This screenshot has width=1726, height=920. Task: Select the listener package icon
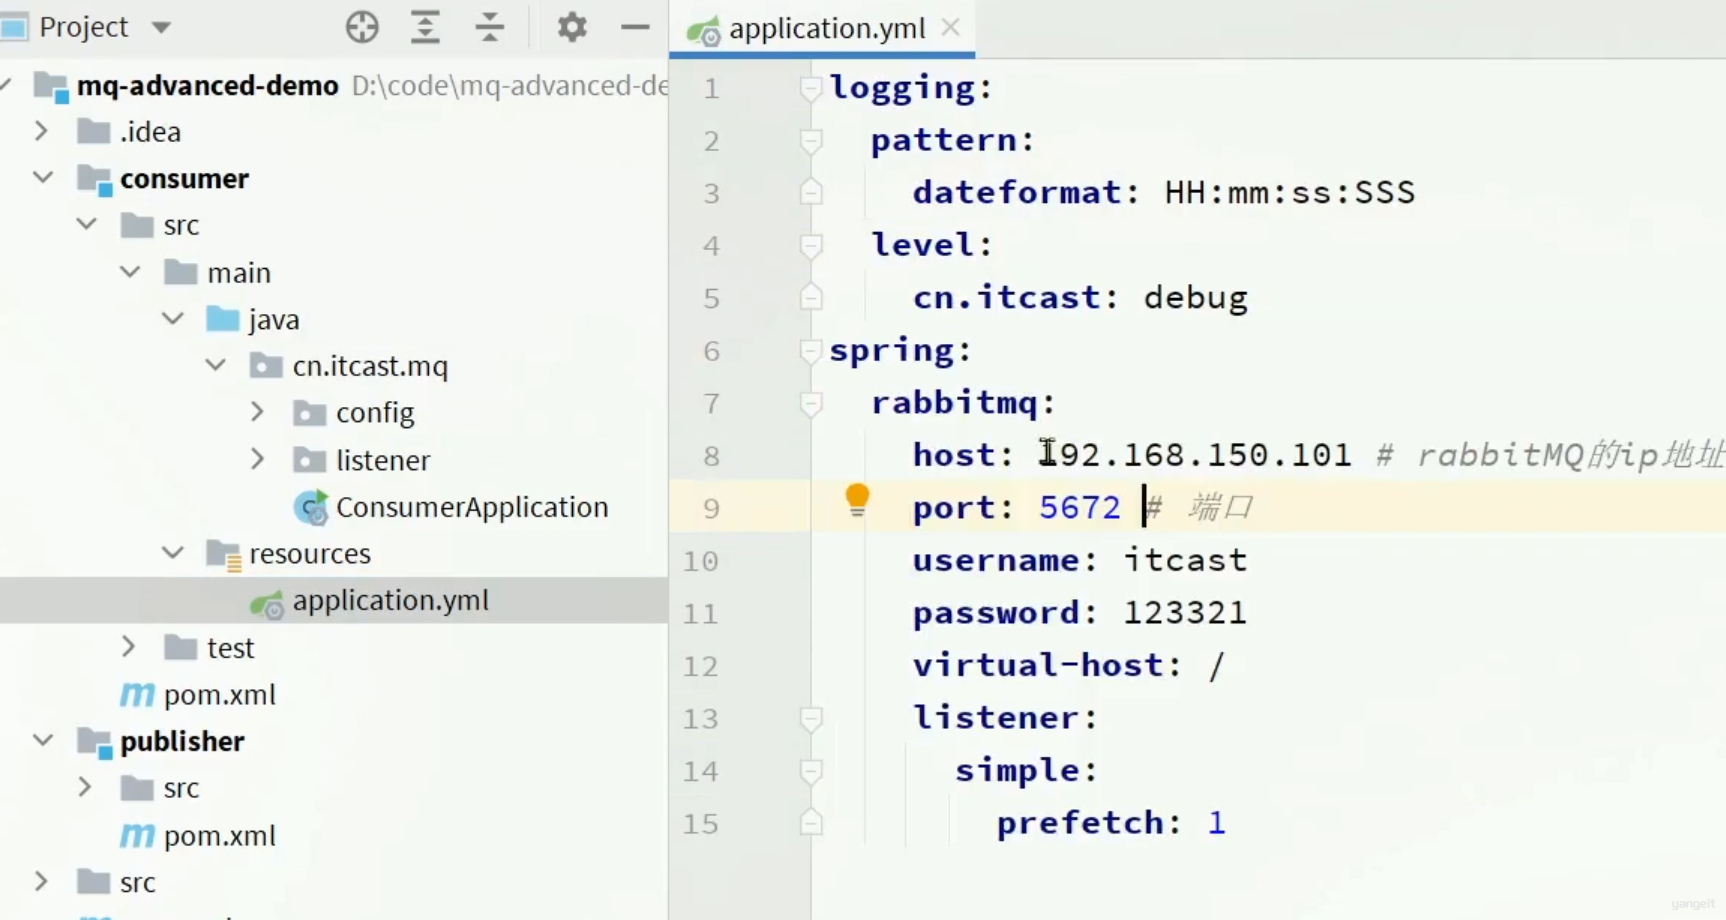[309, 460]
